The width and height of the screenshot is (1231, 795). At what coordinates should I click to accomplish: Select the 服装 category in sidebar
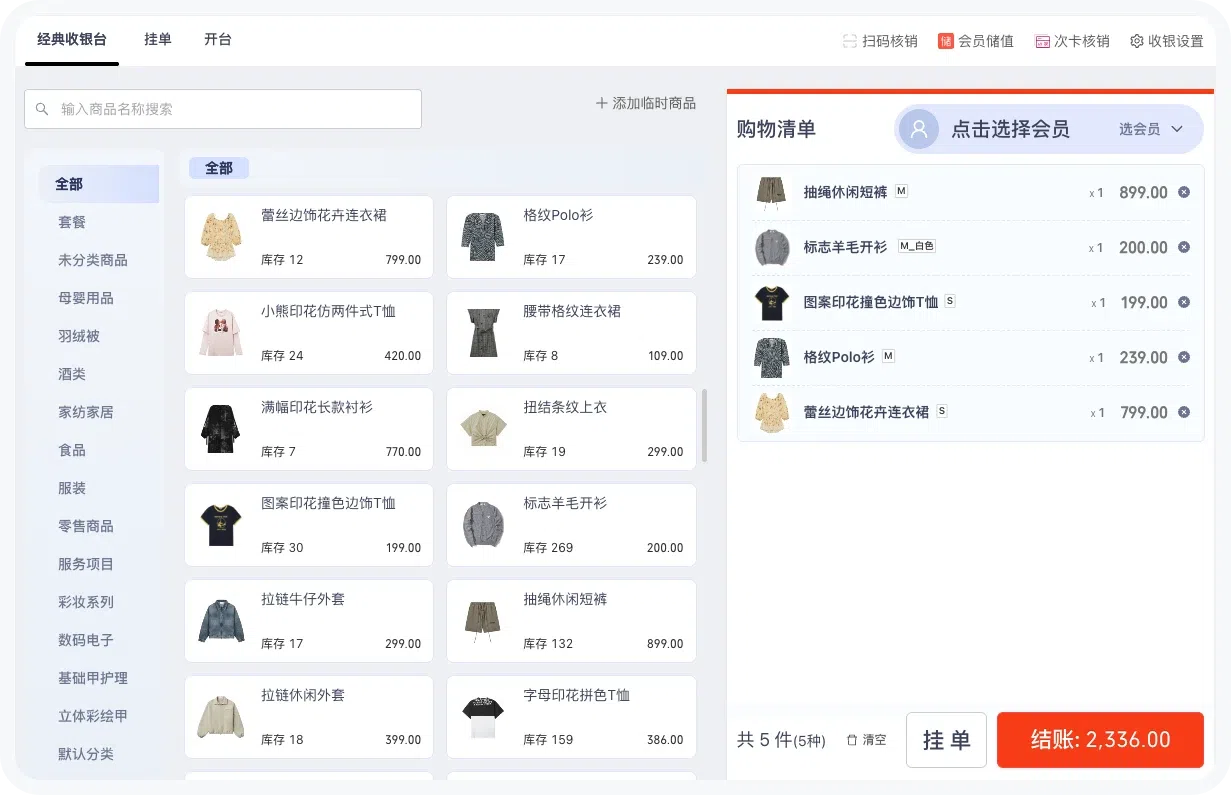pyautogui.click(x=72, y=488)
